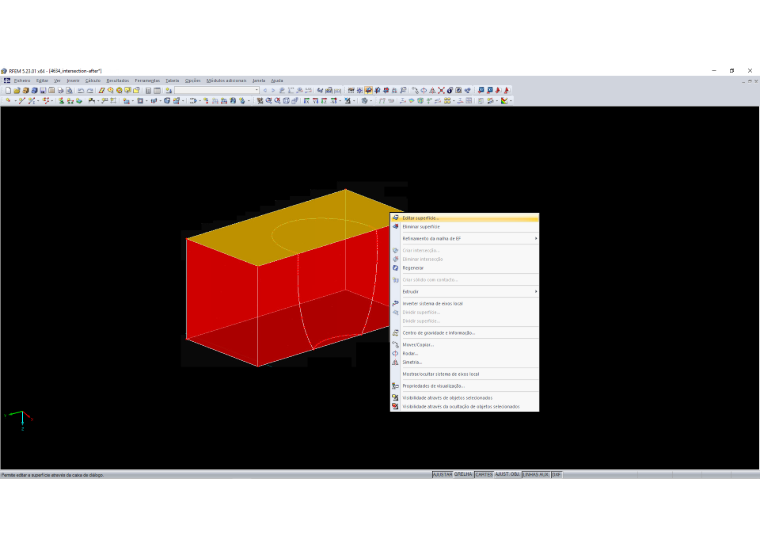
Task: Open the Tabela menu
Action: pos(173,80)
